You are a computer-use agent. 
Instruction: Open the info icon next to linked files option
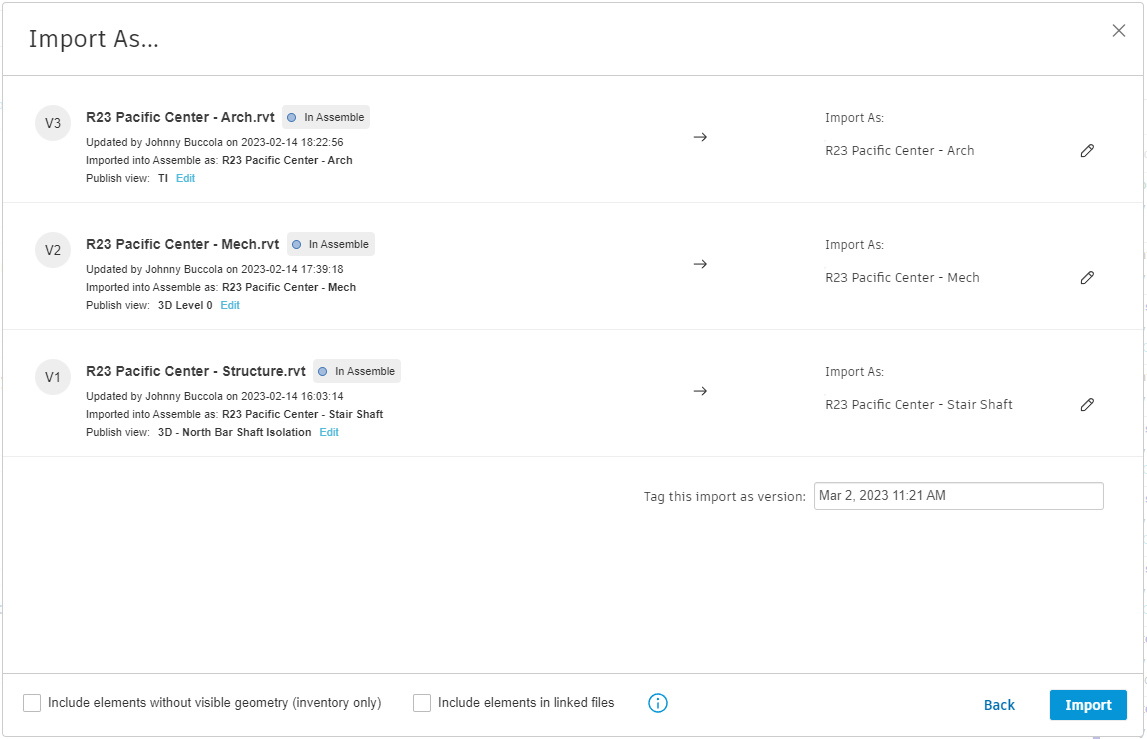click(x=657, y=703)
